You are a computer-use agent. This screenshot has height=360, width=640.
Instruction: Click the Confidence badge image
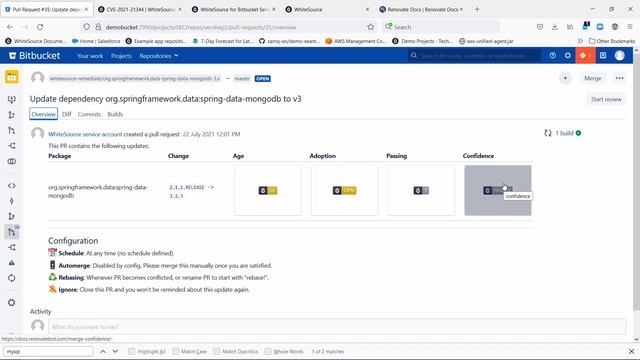498,190
